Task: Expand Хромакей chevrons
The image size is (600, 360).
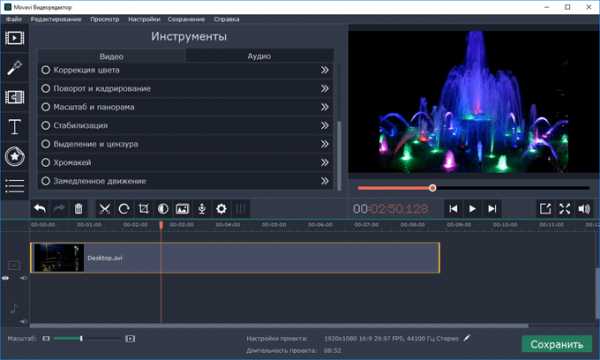Action: click(x=324, y=162)
